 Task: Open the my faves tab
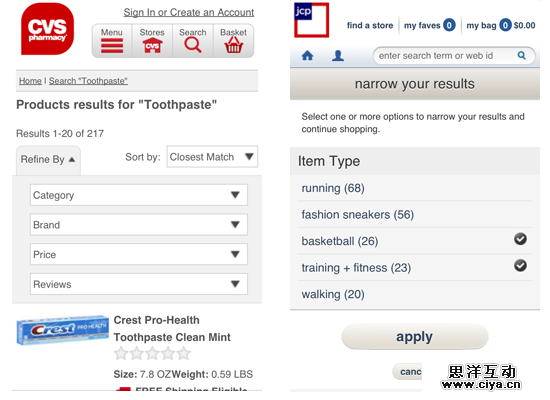pyautogui.click(x=429, y=25)
